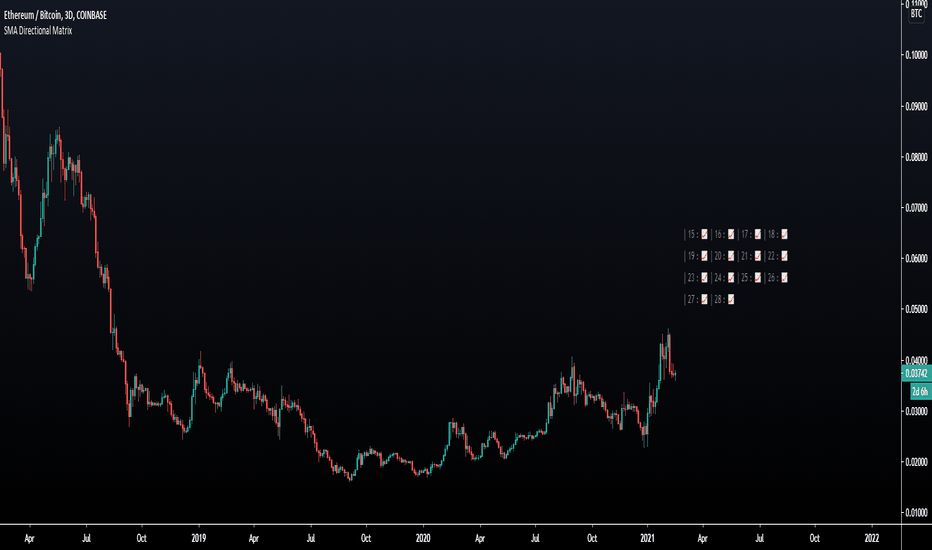Viewport: 932px width, 550px height.
Task: Click the chart-up icon next to 20
Action: click(x=731, y=256)
